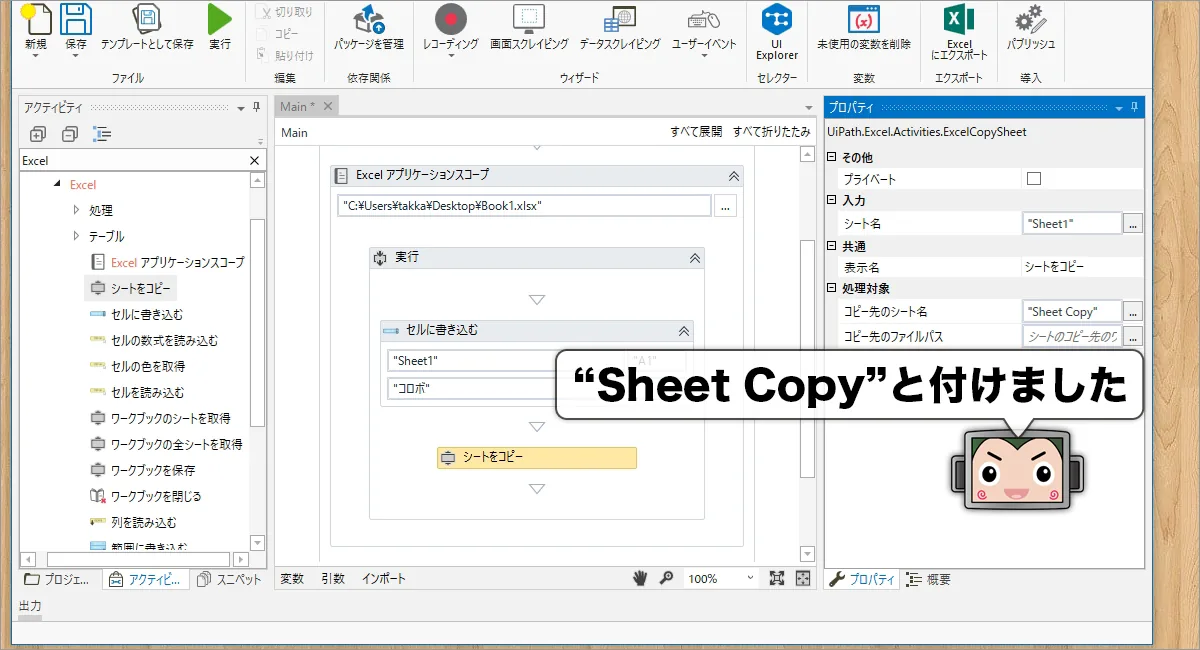Viewport: 1200px width, 650px height.
Task: Toggle the プライベート checkbox
Action: coord(1034,179)
